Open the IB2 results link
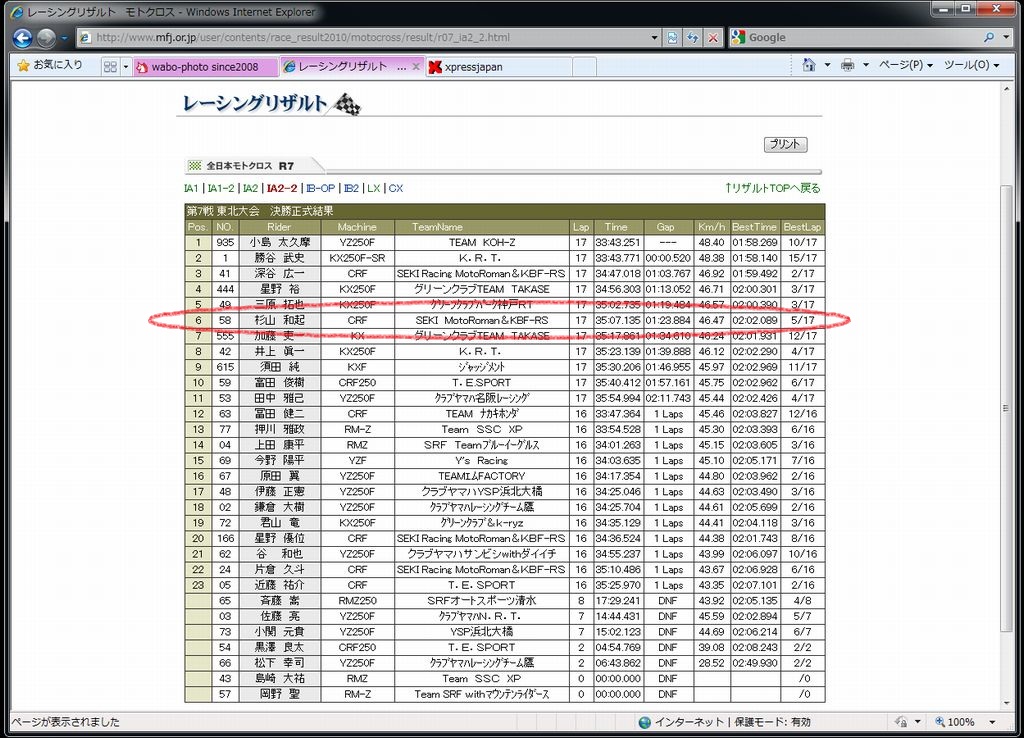The width and height of the screenshot is (1024, 738). coord(351,188)
